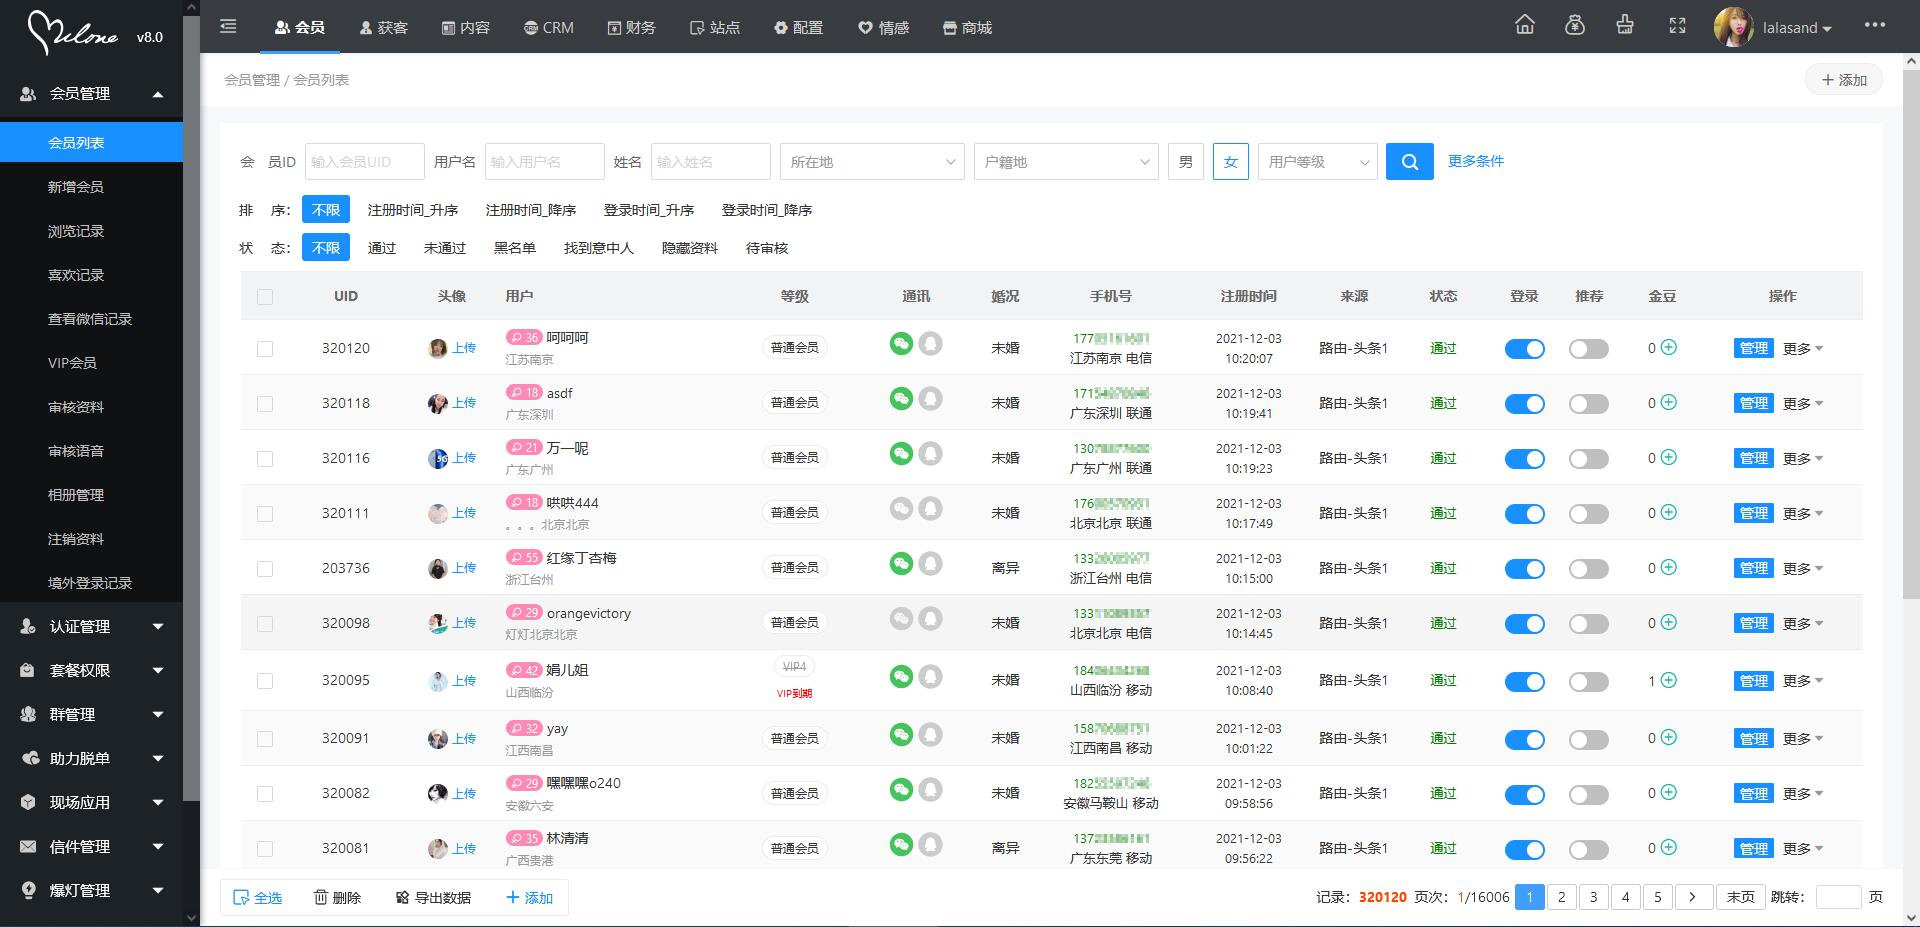Click 管理 button for user 320095
The height and width of the screenshot is (927, 1920).
point(1753,681)
